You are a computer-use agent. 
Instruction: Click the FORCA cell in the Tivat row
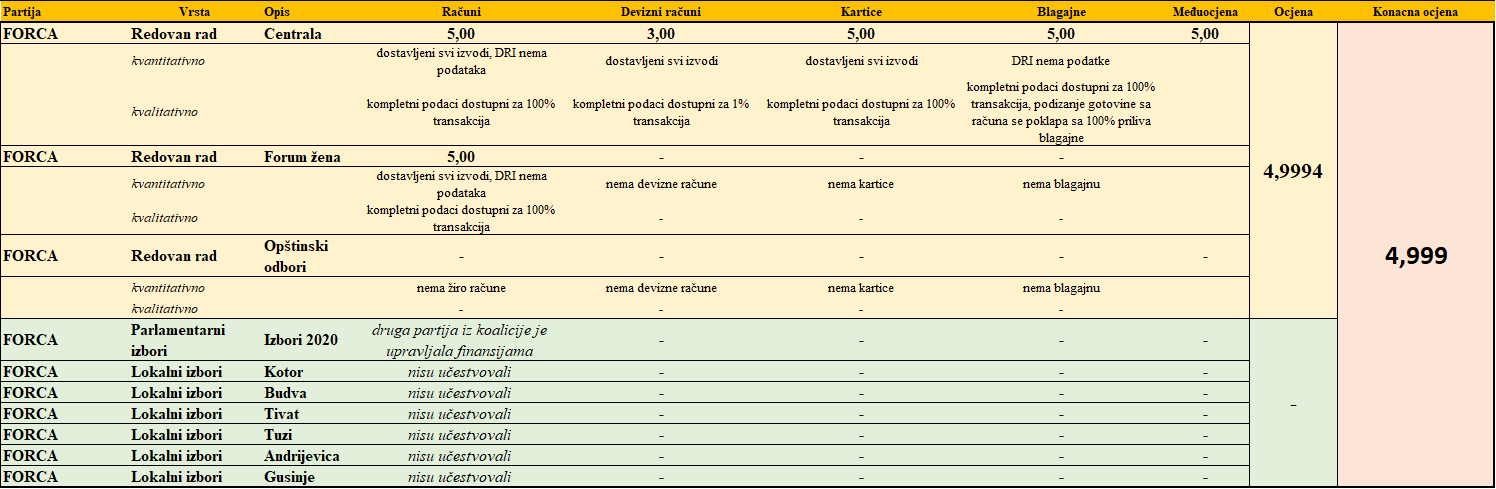31,414
